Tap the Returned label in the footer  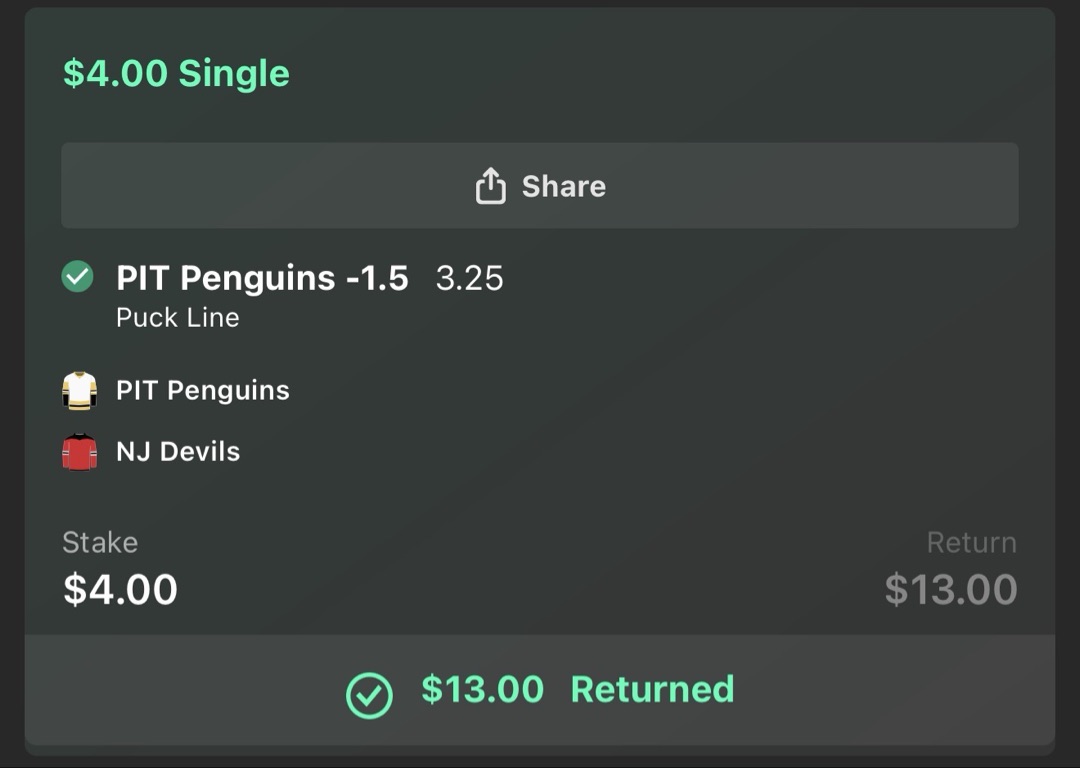(x=652, y=690)
